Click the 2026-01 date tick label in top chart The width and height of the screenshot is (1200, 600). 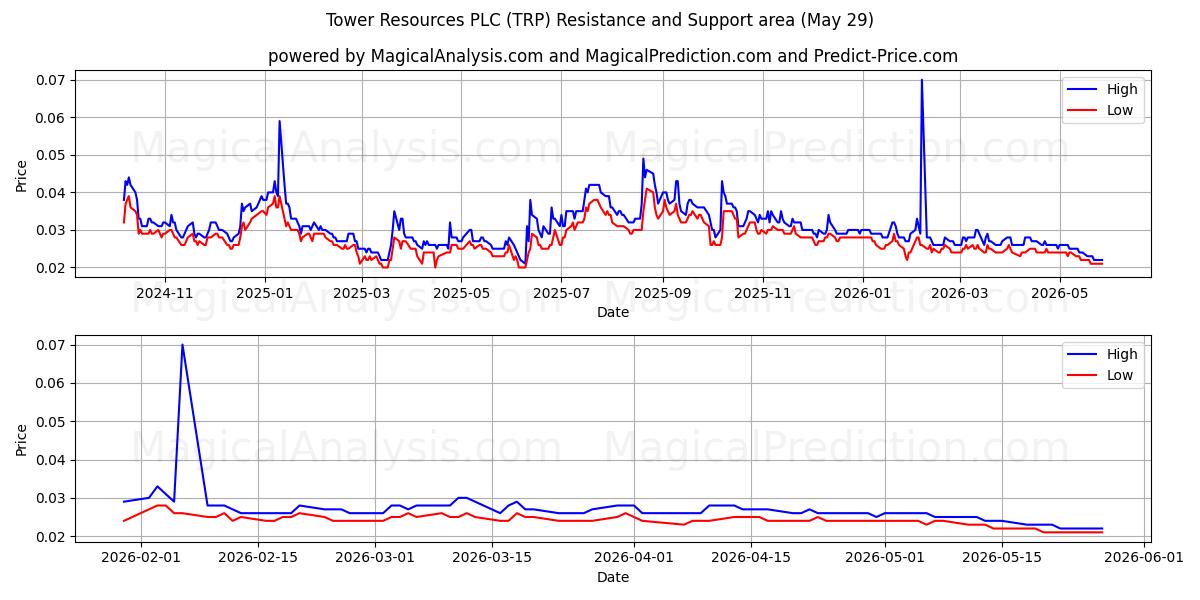863,293
